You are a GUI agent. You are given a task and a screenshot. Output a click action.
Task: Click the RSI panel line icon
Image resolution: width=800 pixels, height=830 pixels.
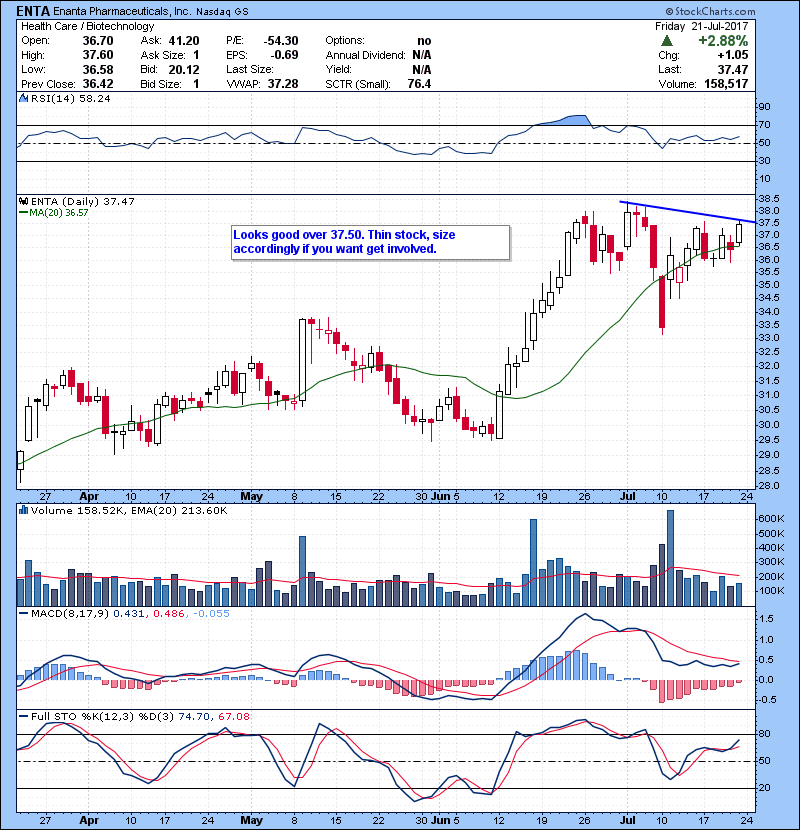tap(23, 98)
